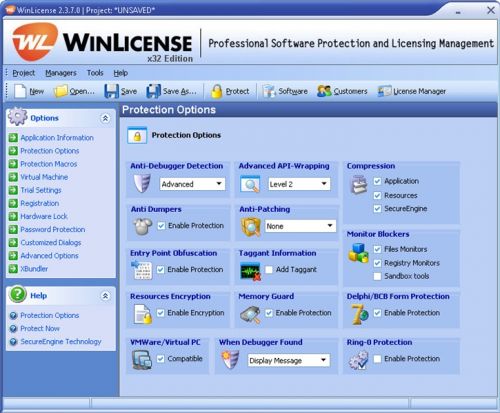Screen dimensions: 500x413
Task: Open Trial Settings link
Action: (x=41, y=190)
